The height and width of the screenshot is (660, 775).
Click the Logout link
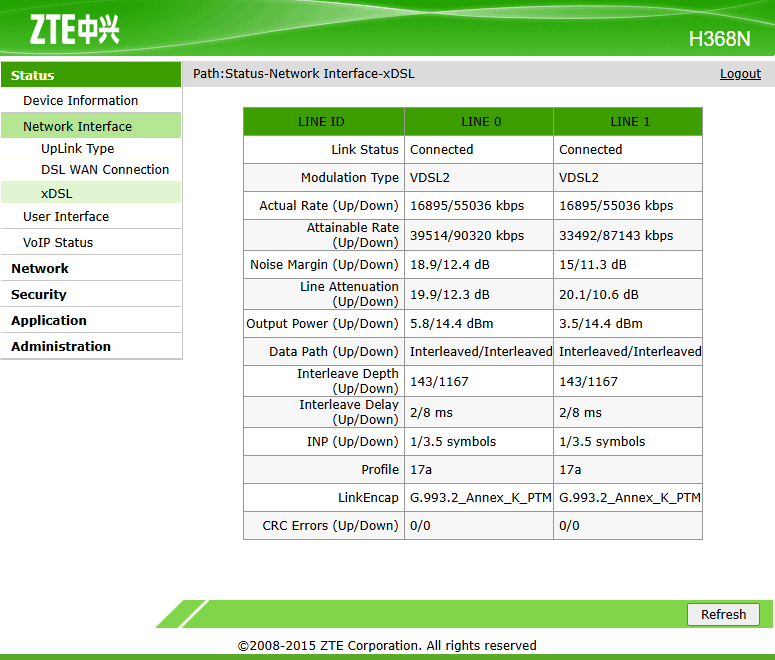click(x=740, y=74)
